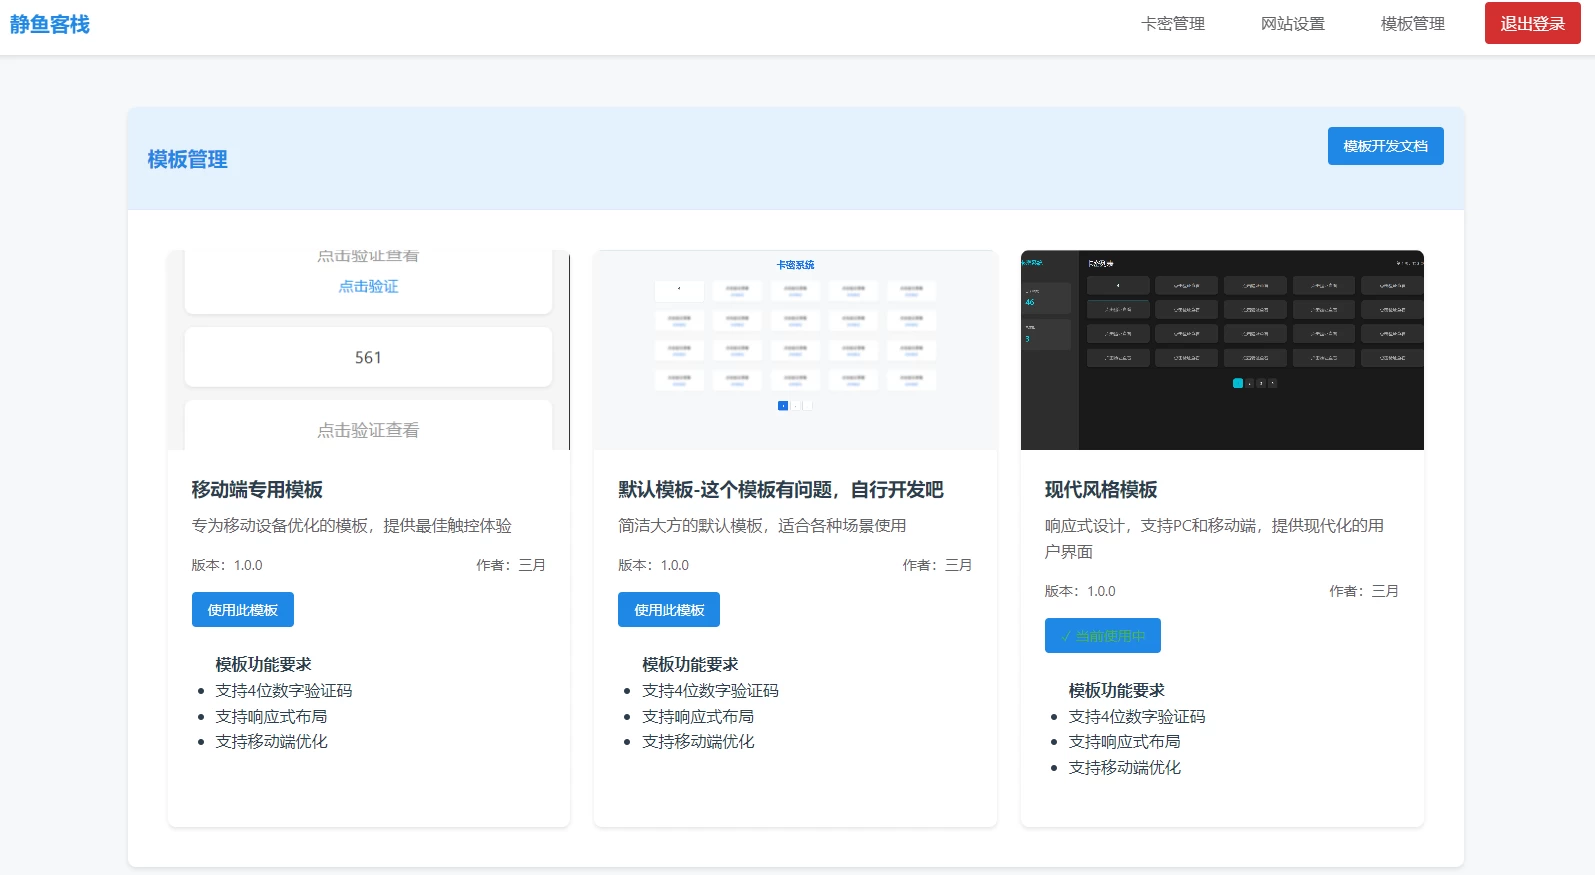
Task: Go to 网站设置 in the navigation
Action: point(1292,24)
